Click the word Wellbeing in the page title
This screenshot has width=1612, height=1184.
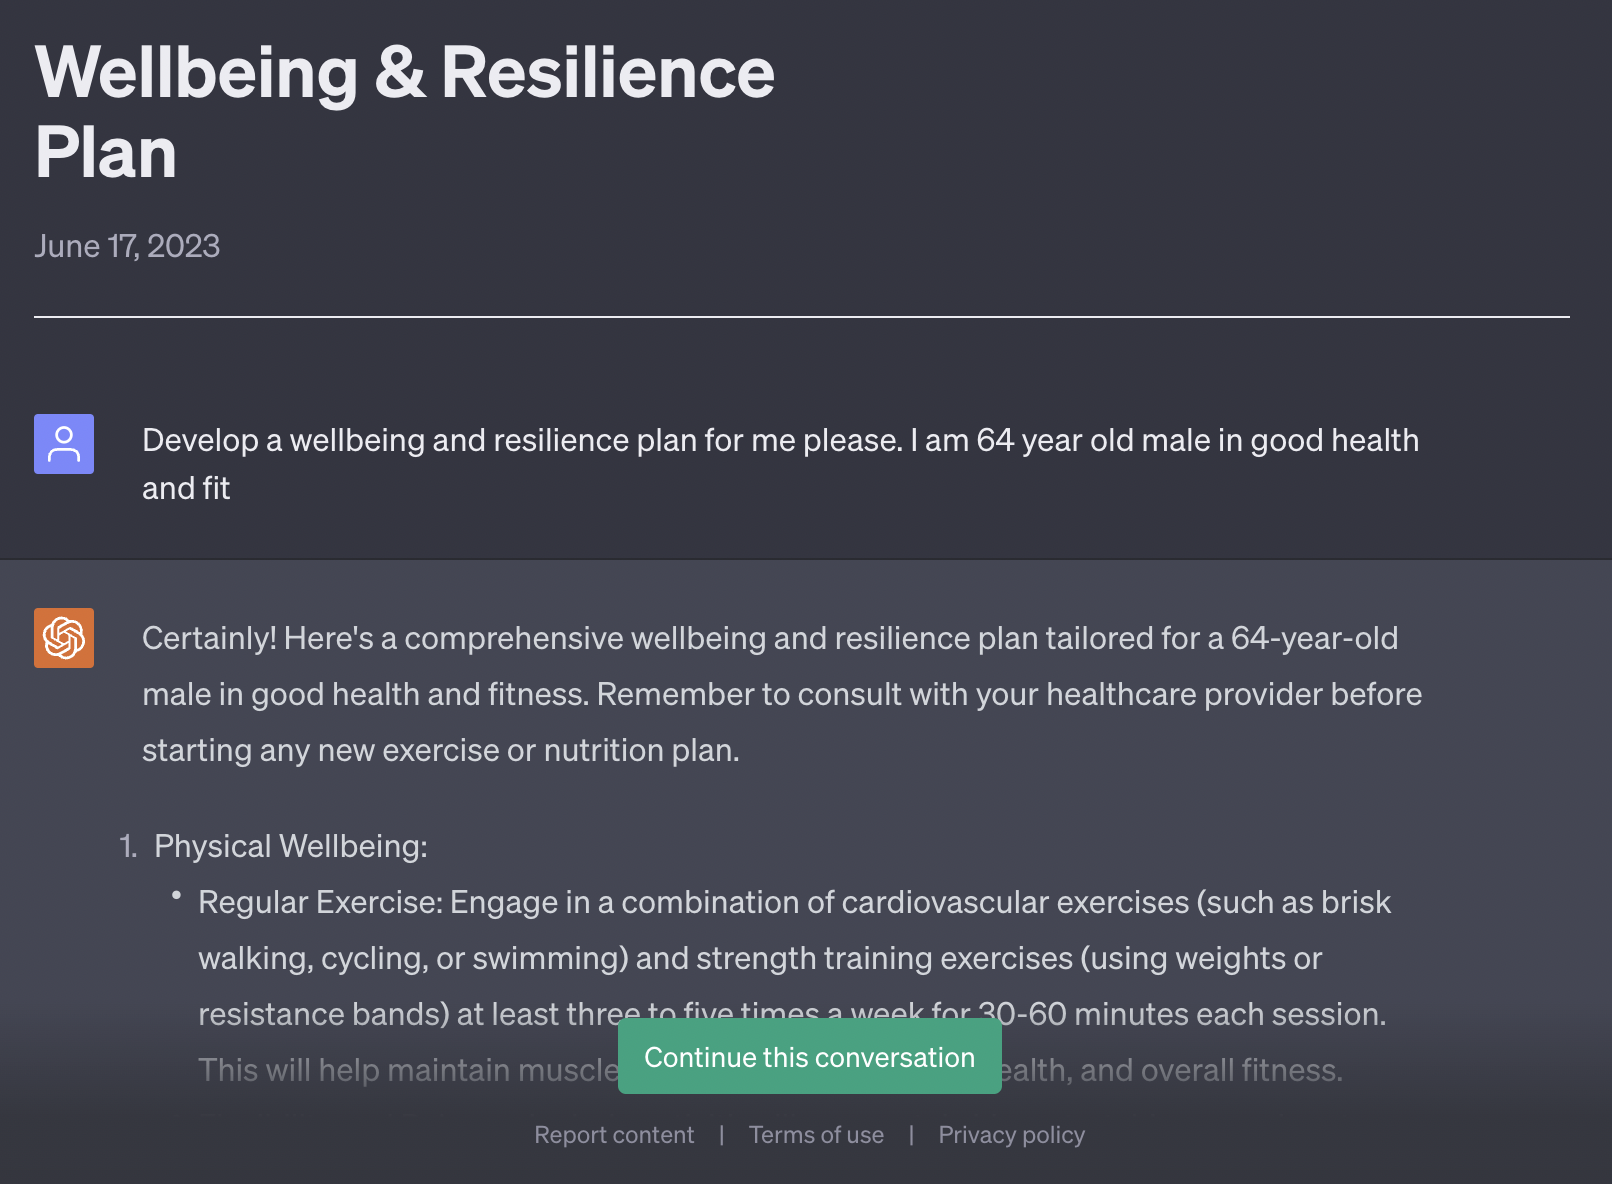[196, 73]
